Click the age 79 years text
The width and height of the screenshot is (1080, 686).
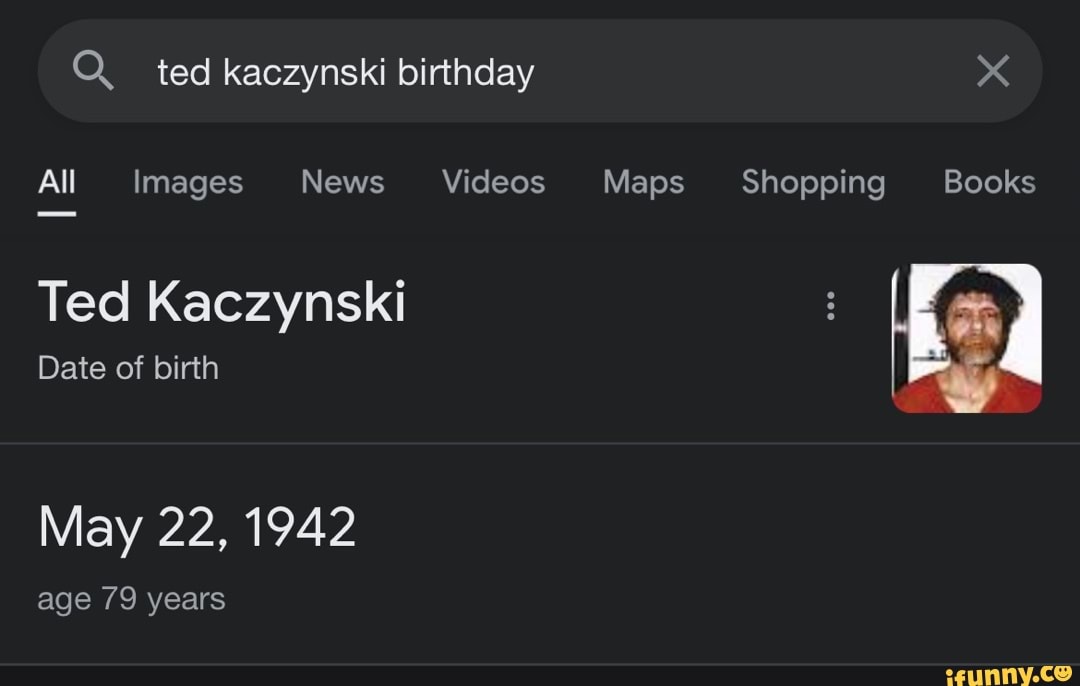tap(130, 598)
